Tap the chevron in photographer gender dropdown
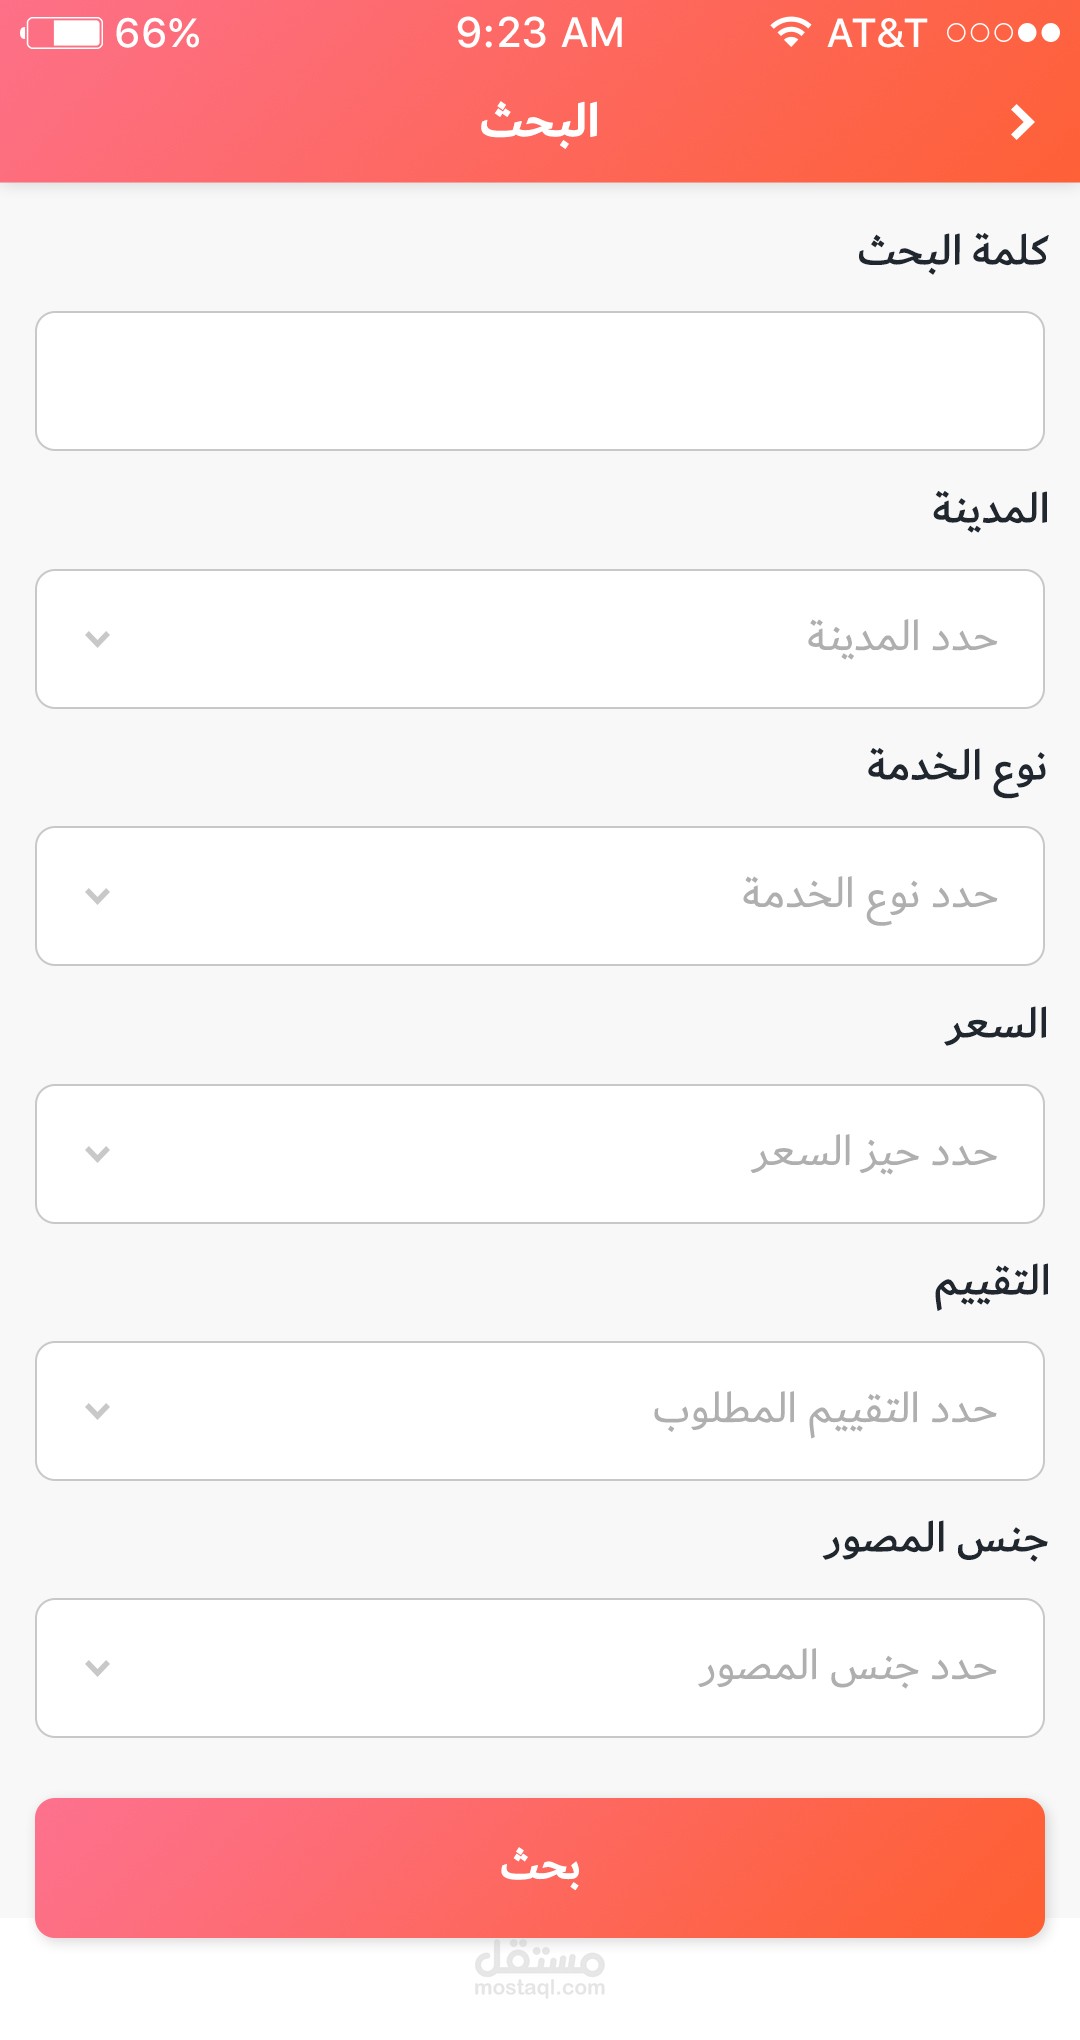This screenshot has width=1080, height=2040. (x=97, y=1668)
